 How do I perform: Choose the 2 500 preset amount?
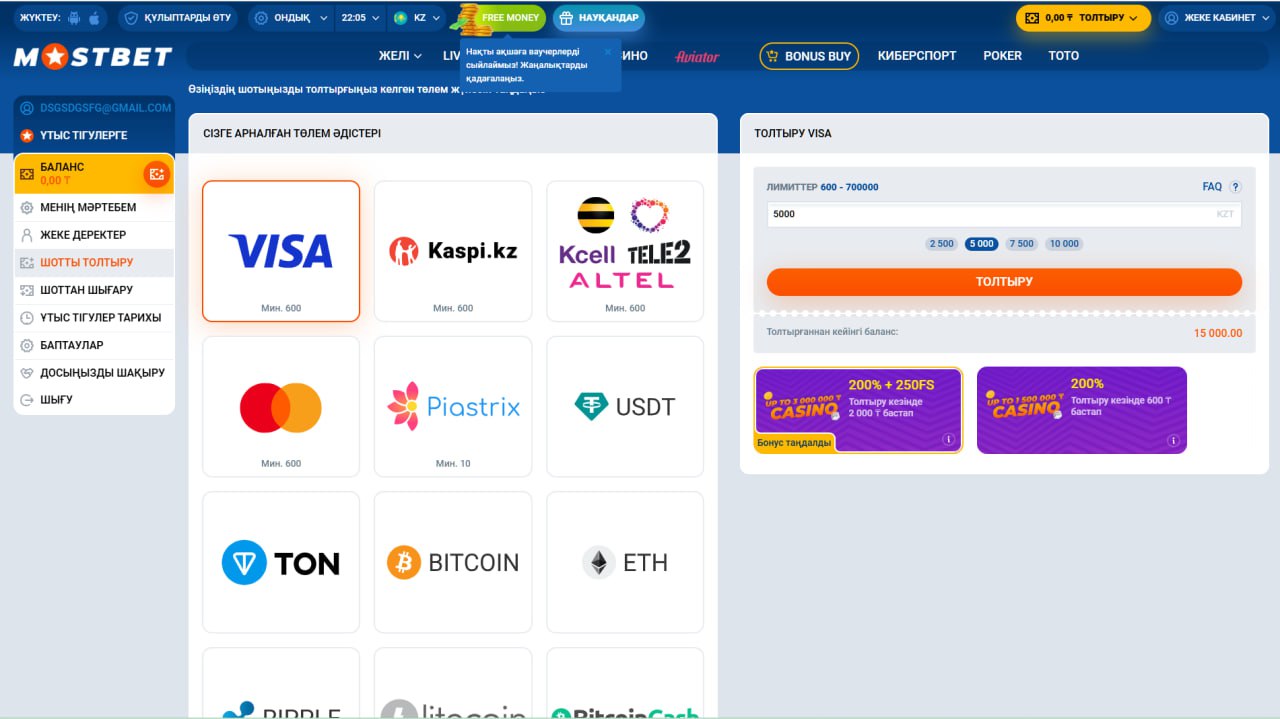pos(941,244)
